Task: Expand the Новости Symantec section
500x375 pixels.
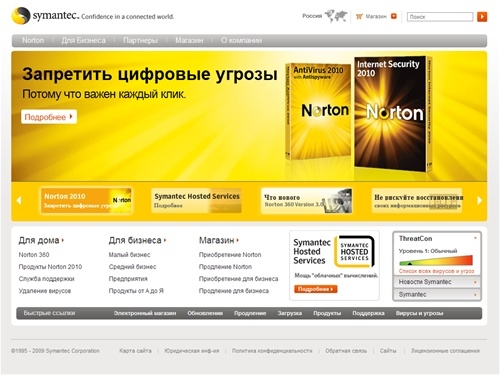Action: pyautogui.click(x=437, y=282)
